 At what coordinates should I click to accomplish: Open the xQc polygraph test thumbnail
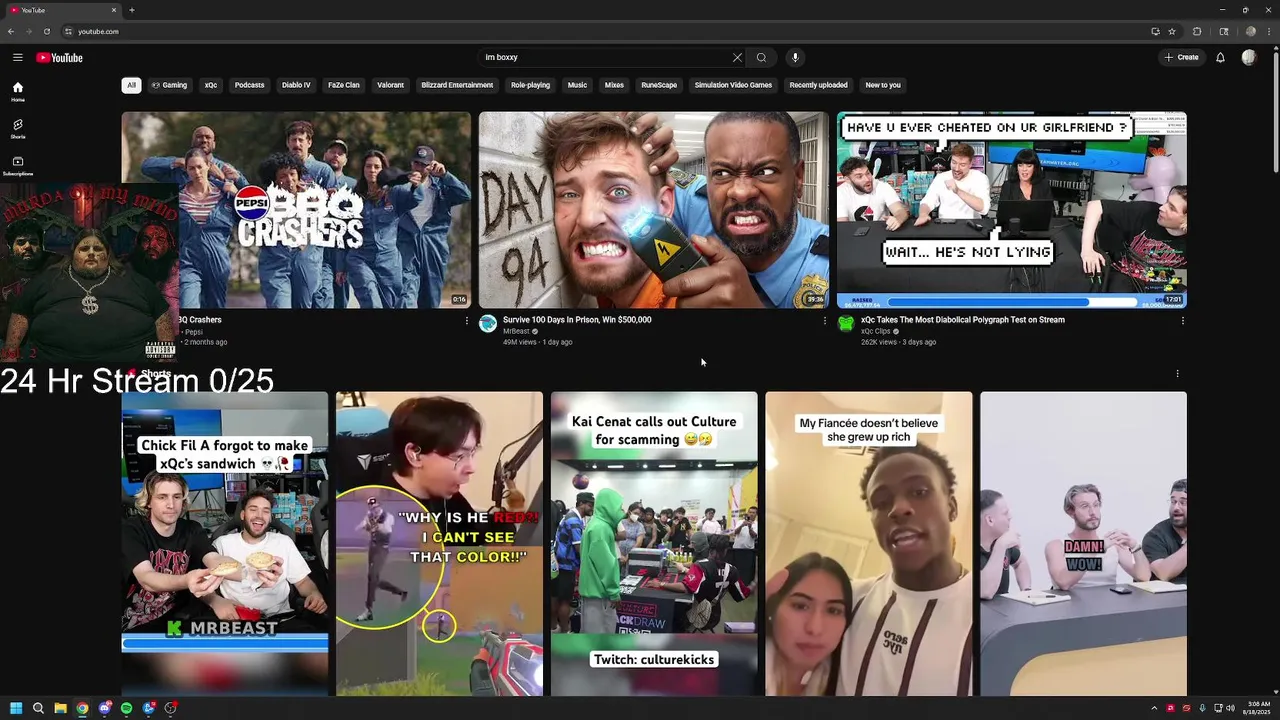tap(1011, 210)
